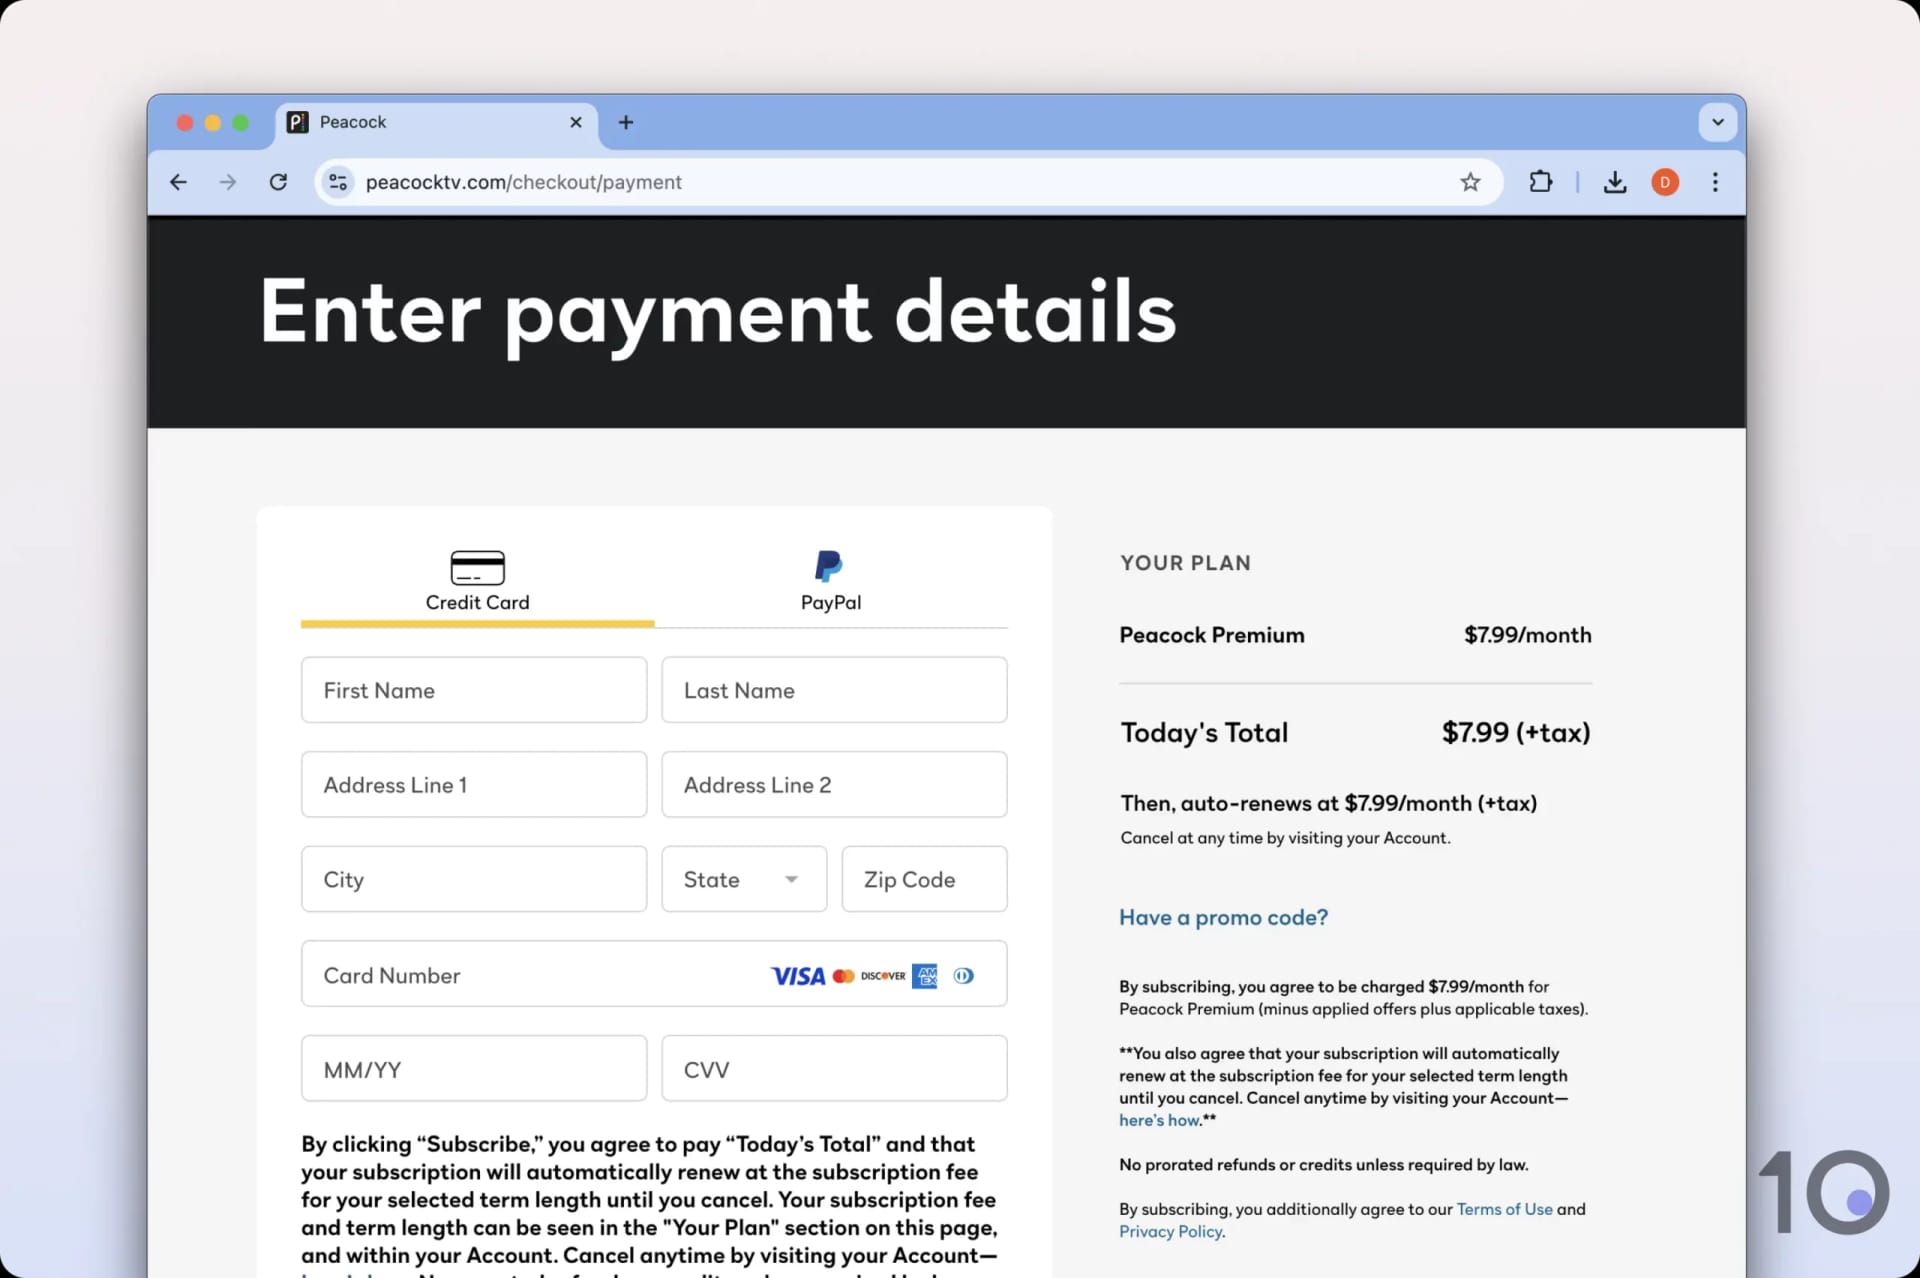The image size is (1920, 1278).
Task: Click the Card Number field
Action: click(654, 974)
